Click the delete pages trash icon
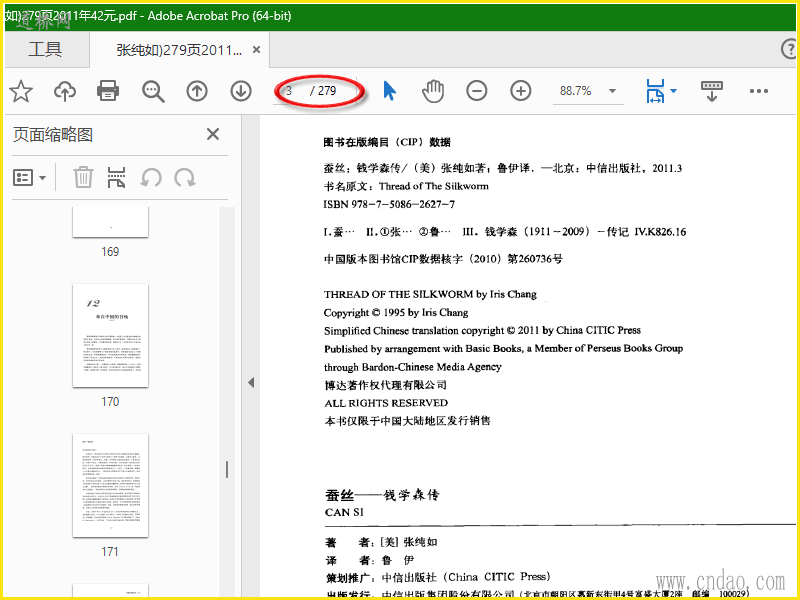800x600 pixels. (83, 178)
